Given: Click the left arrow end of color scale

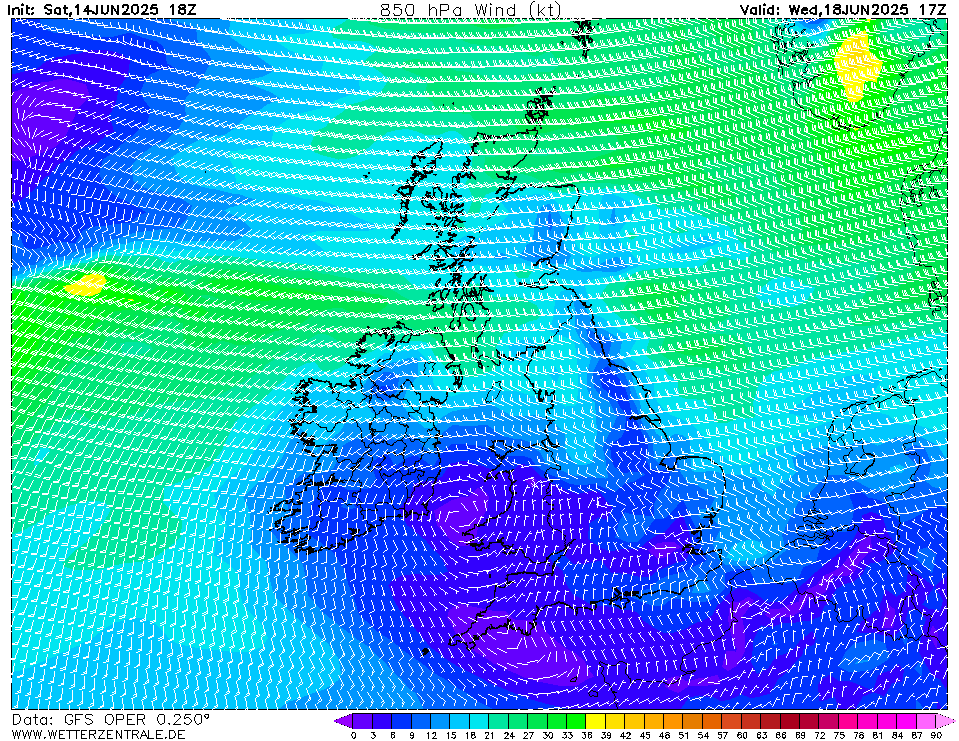Looking at the screenshot, I should click(x=344, y=721).
